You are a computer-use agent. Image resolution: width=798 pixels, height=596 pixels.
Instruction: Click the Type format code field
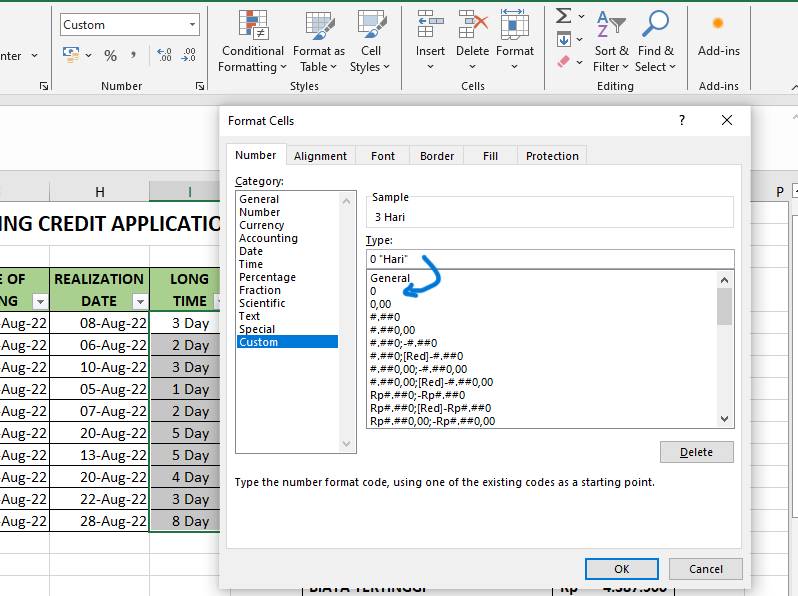pos(550,259)
